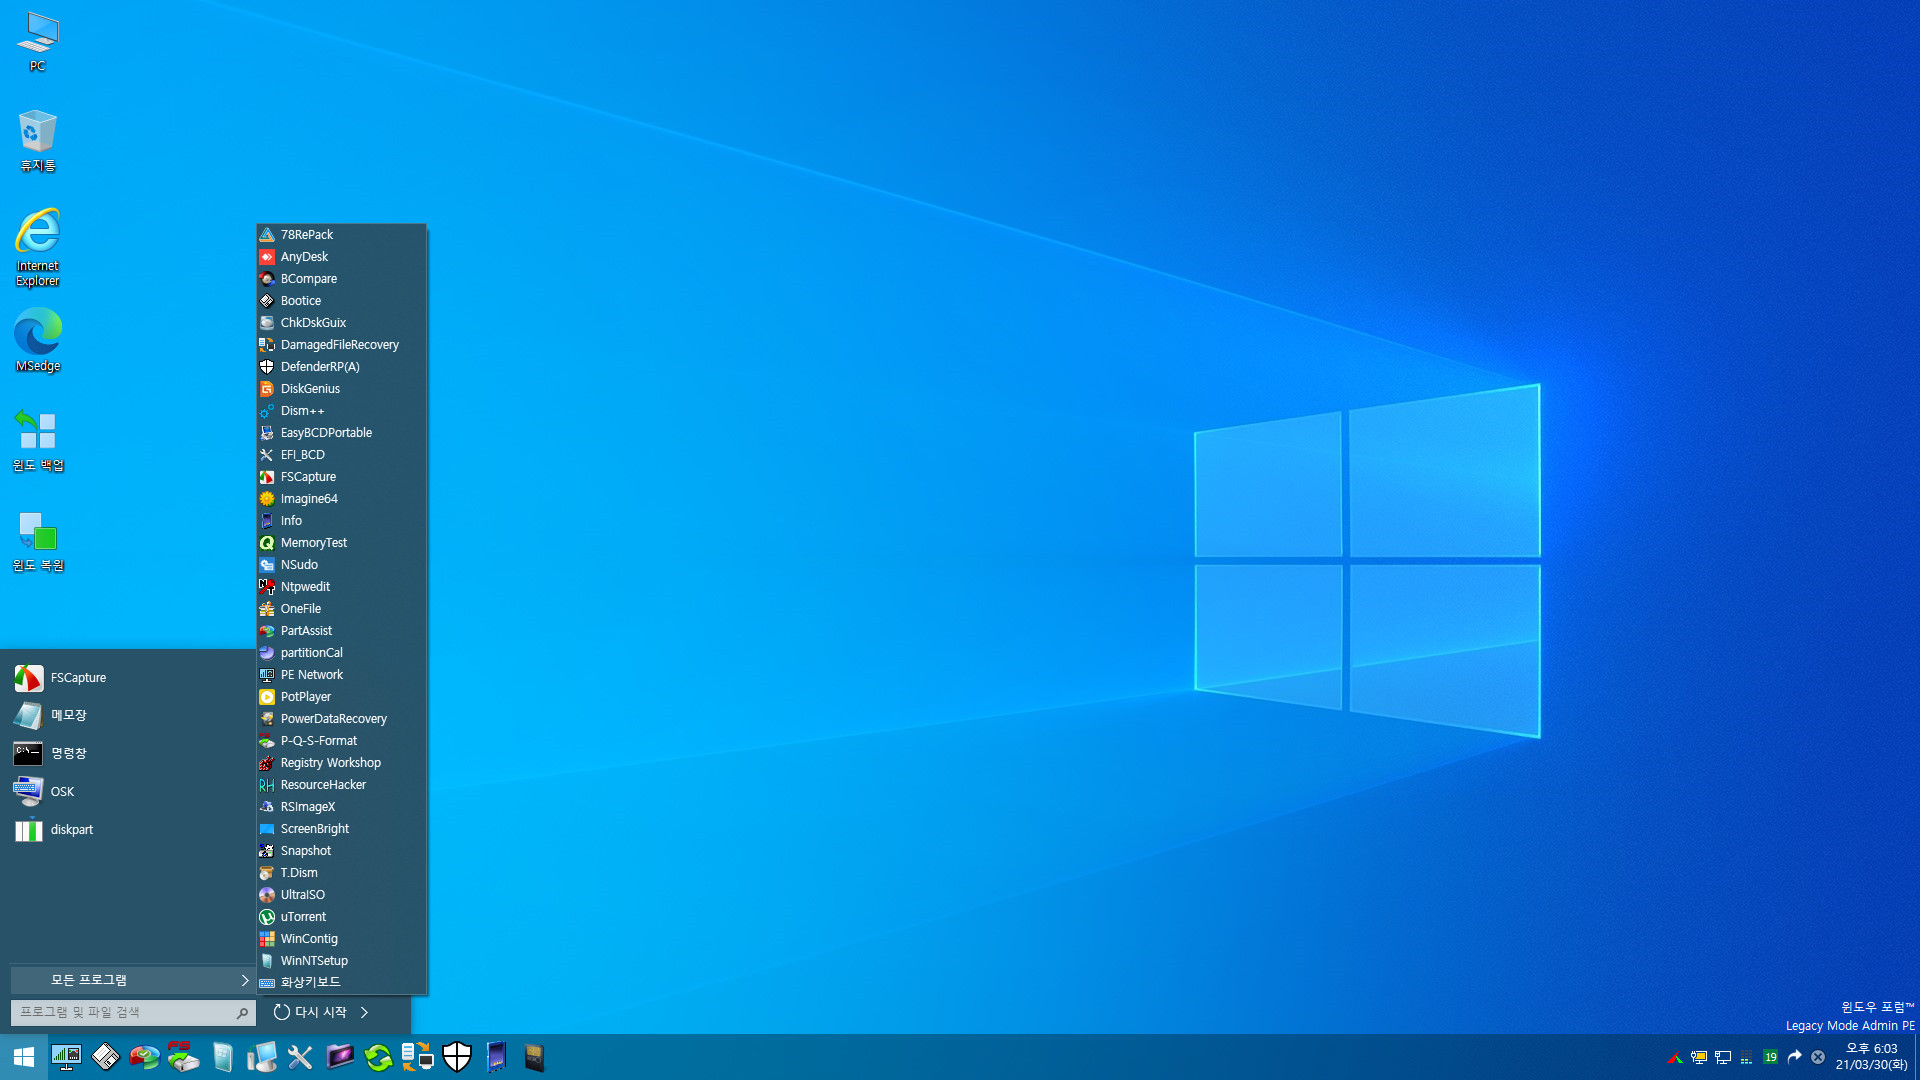This screenshot has height=1080, width=1920.
Task: Choose ResourceHacker in programs list
Action: [x=342, y=785]
